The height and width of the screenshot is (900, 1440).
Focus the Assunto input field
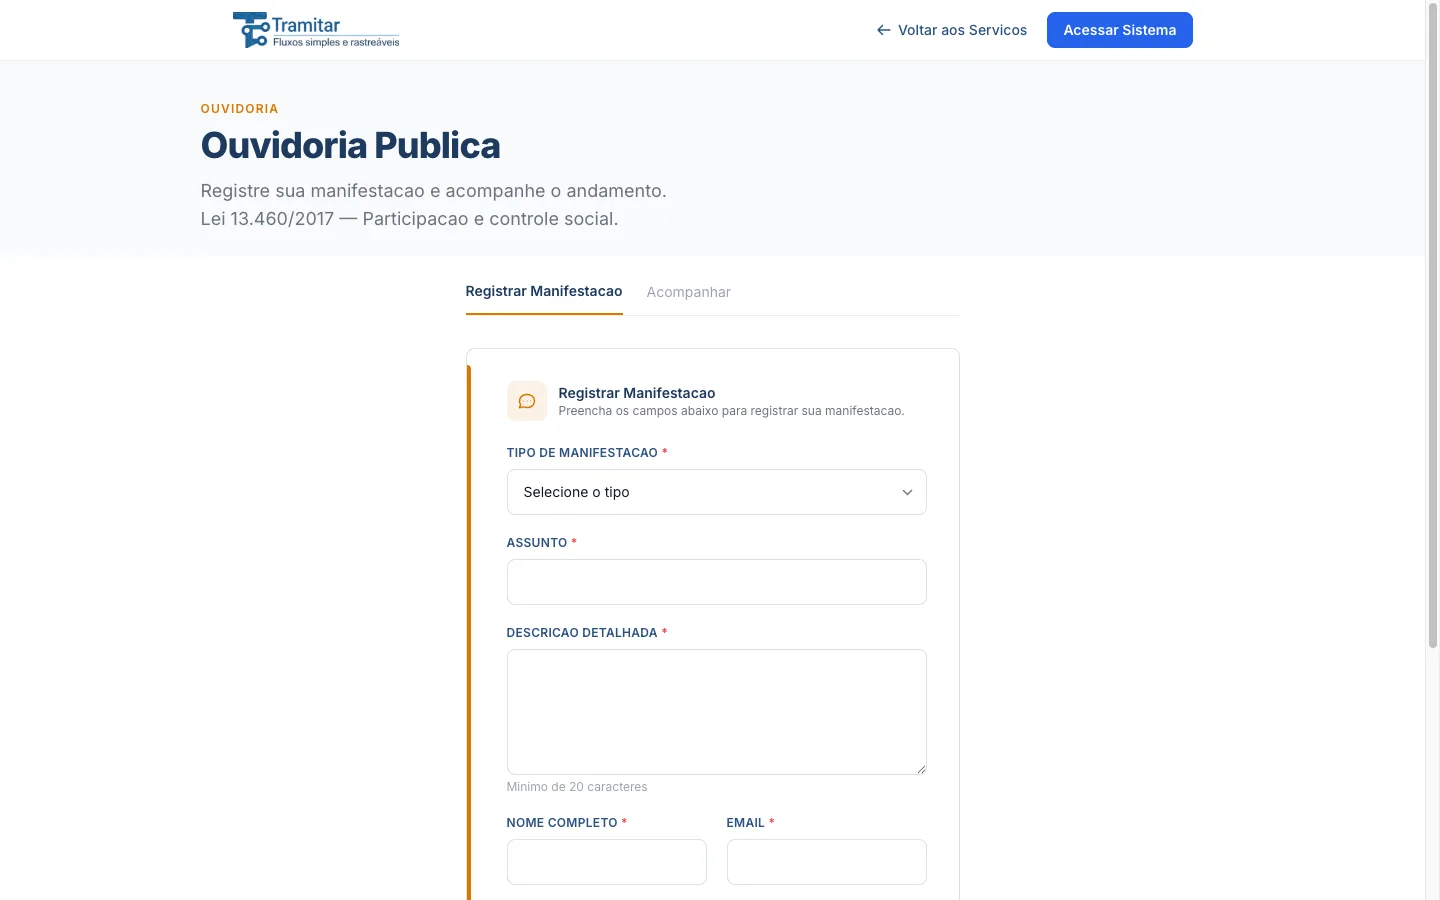tap(717, 582)
